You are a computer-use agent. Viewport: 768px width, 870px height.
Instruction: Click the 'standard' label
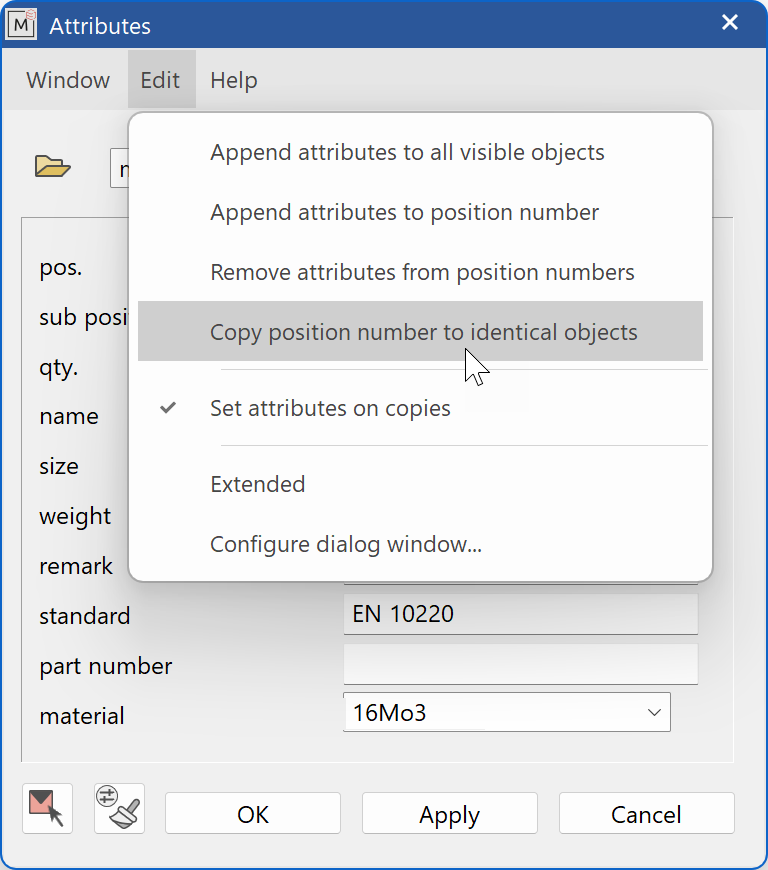pos(84,616)
